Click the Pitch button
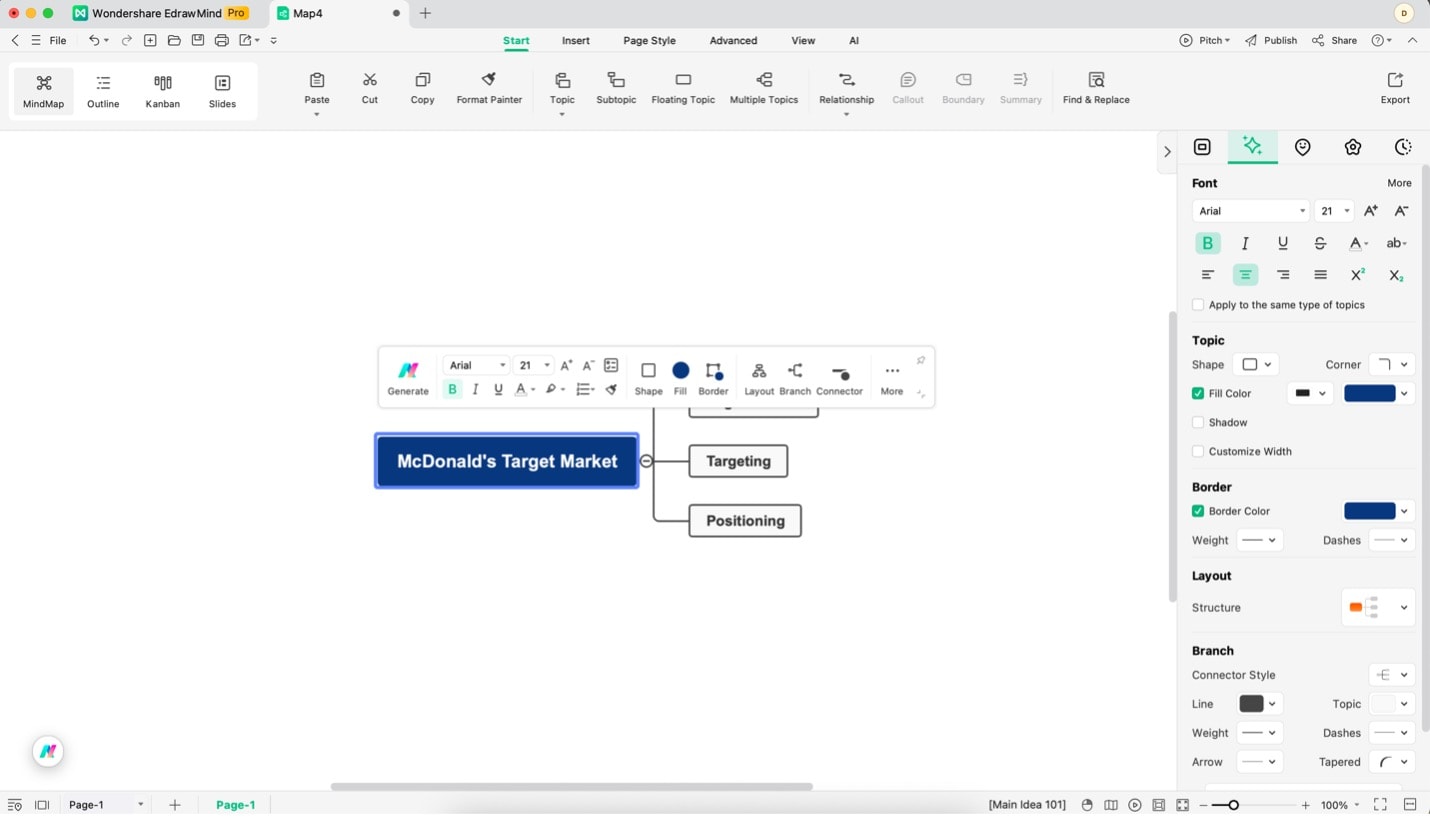 pos(1204,41)
